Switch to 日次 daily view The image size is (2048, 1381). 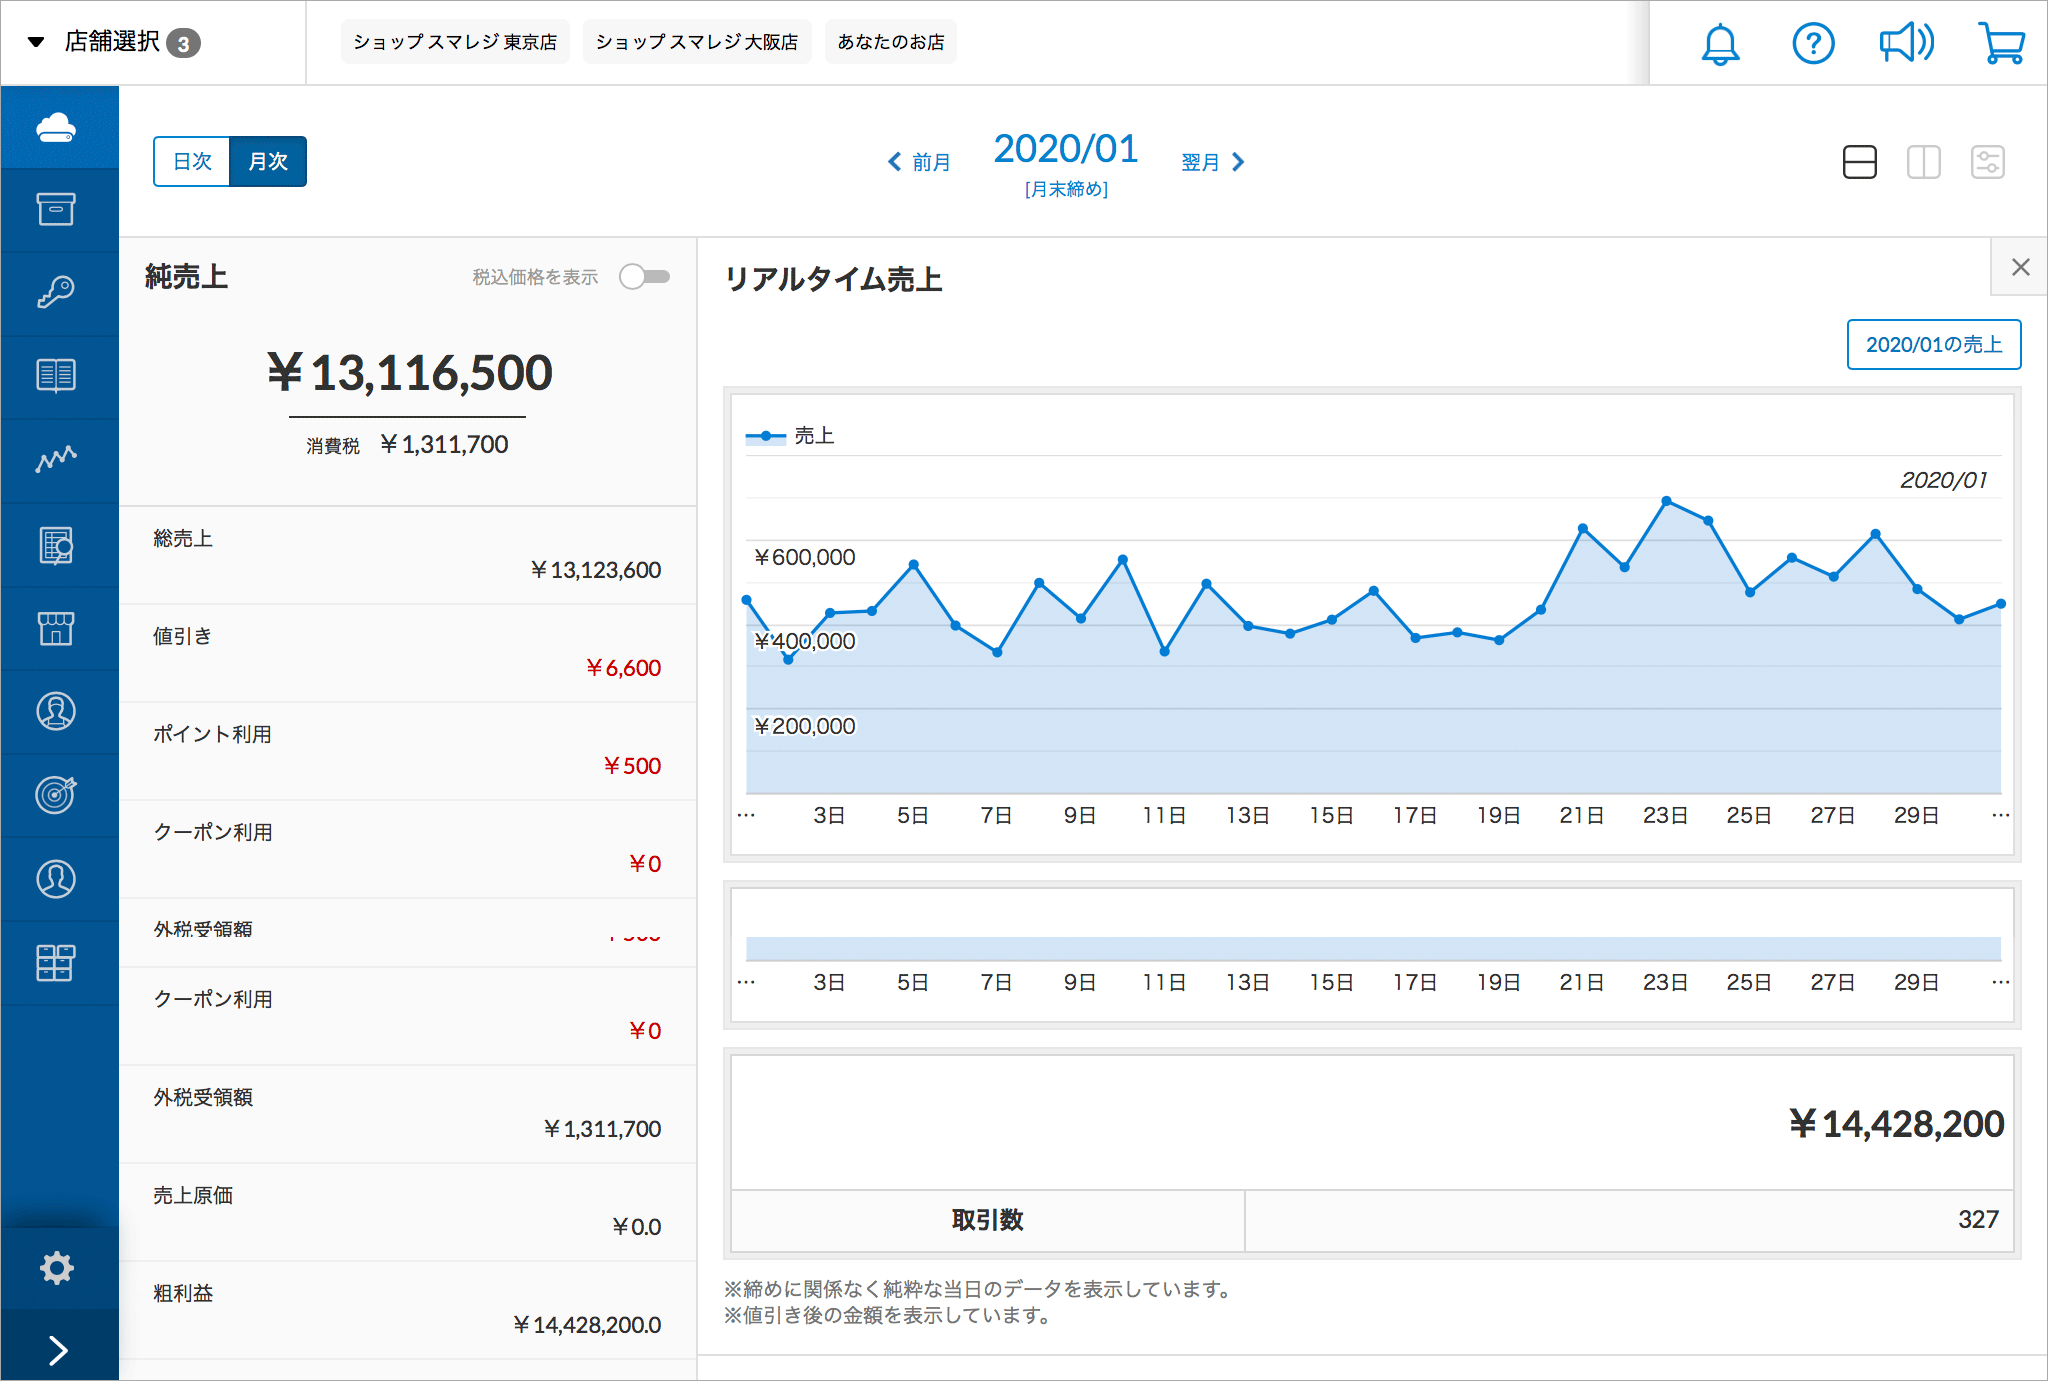192,161
